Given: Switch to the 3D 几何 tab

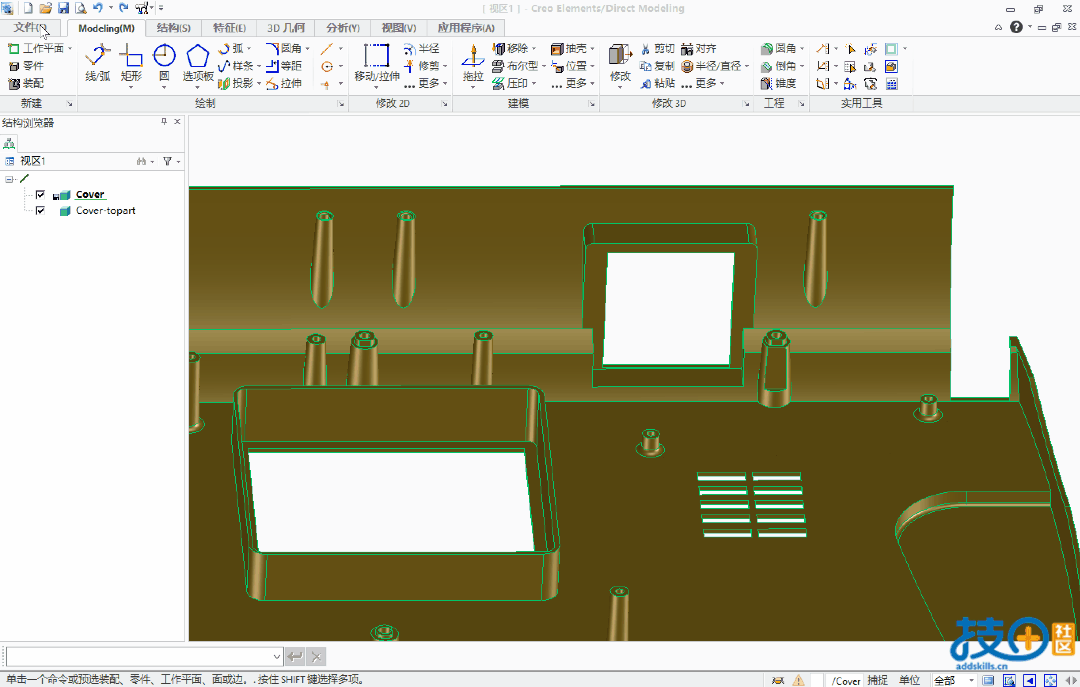Looking at the screenshot, I should pos(286,28).
